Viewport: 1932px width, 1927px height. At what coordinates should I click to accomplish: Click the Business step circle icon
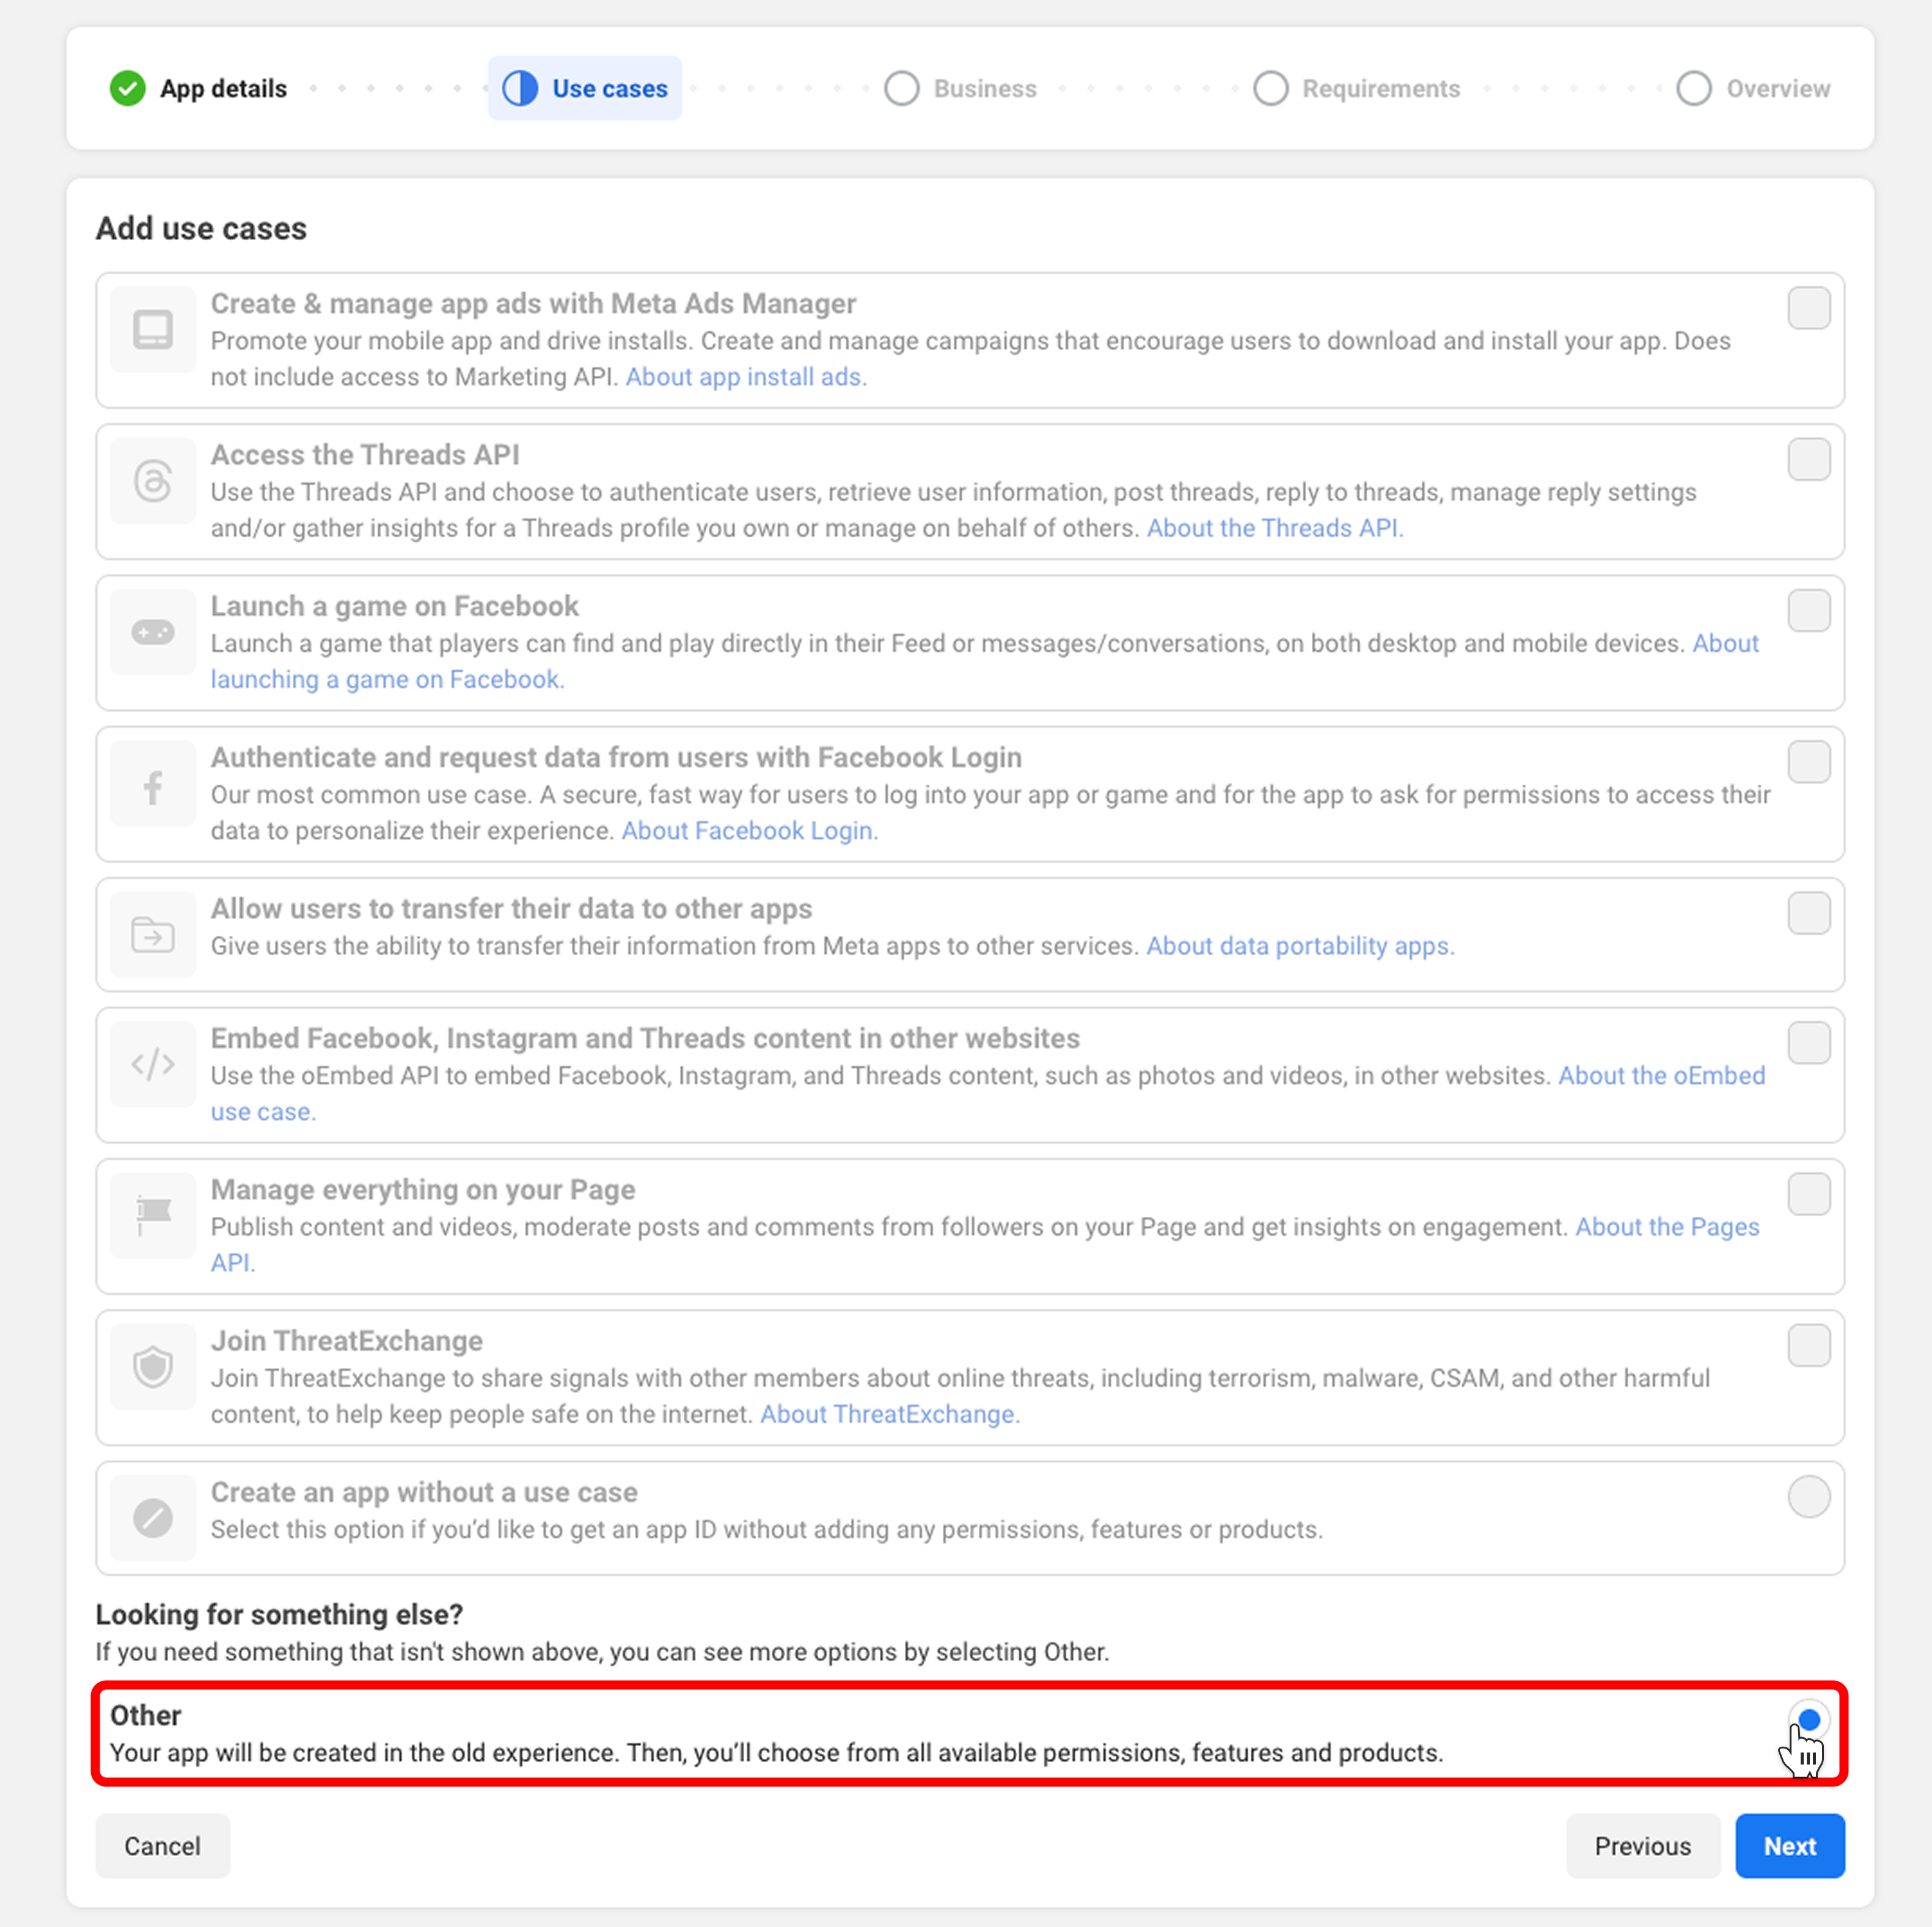(901, 88)
